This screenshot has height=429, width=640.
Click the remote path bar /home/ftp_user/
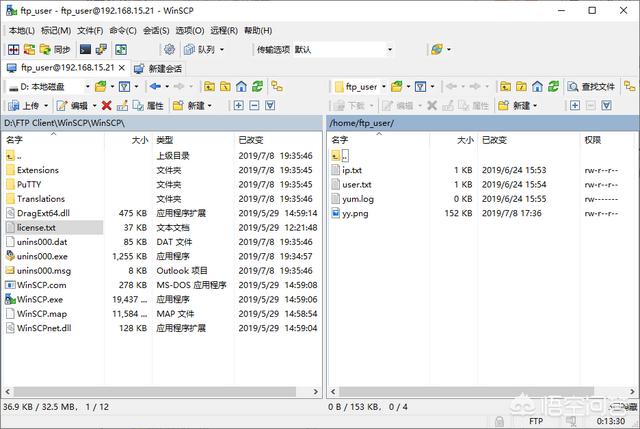point(483,123)
